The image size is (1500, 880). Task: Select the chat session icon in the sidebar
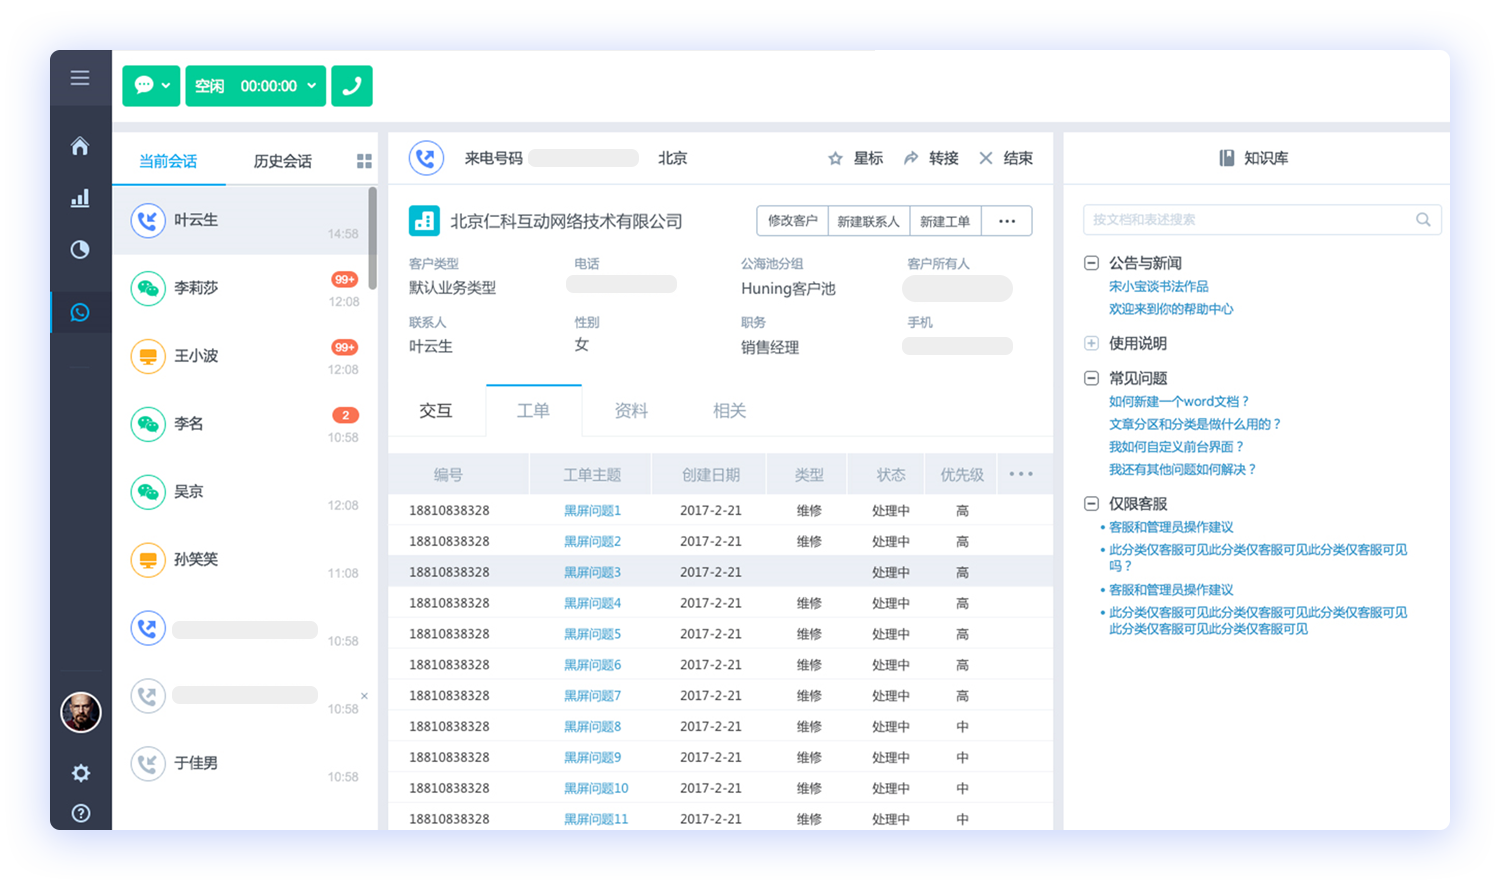80,313
